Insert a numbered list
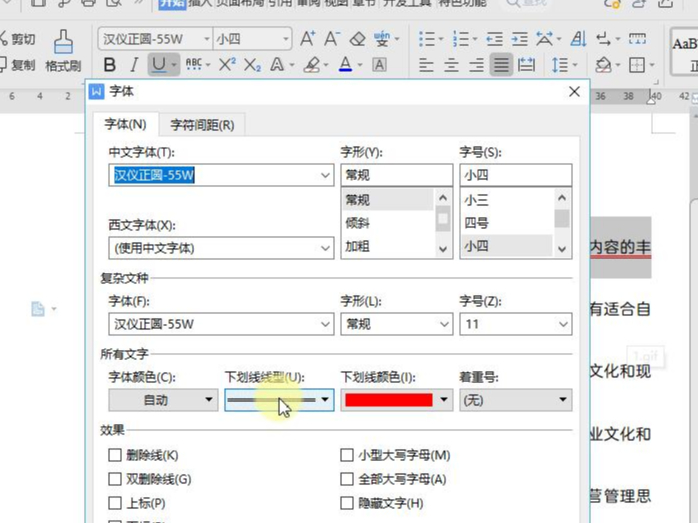Viewport: 698px width, 523px height. [460, 39]
